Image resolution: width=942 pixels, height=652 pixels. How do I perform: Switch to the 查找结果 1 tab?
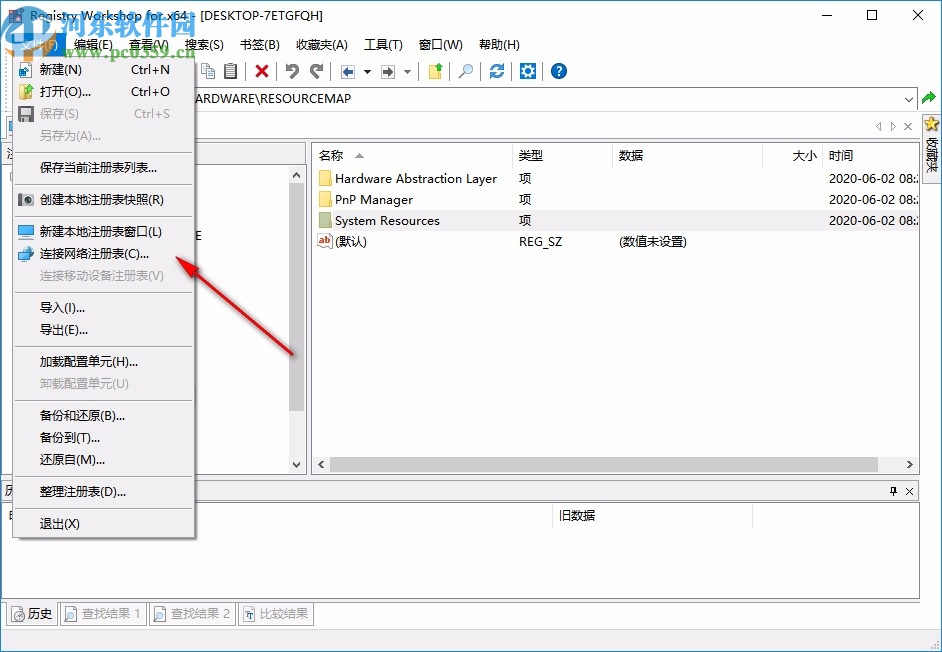tap(102, 614)
